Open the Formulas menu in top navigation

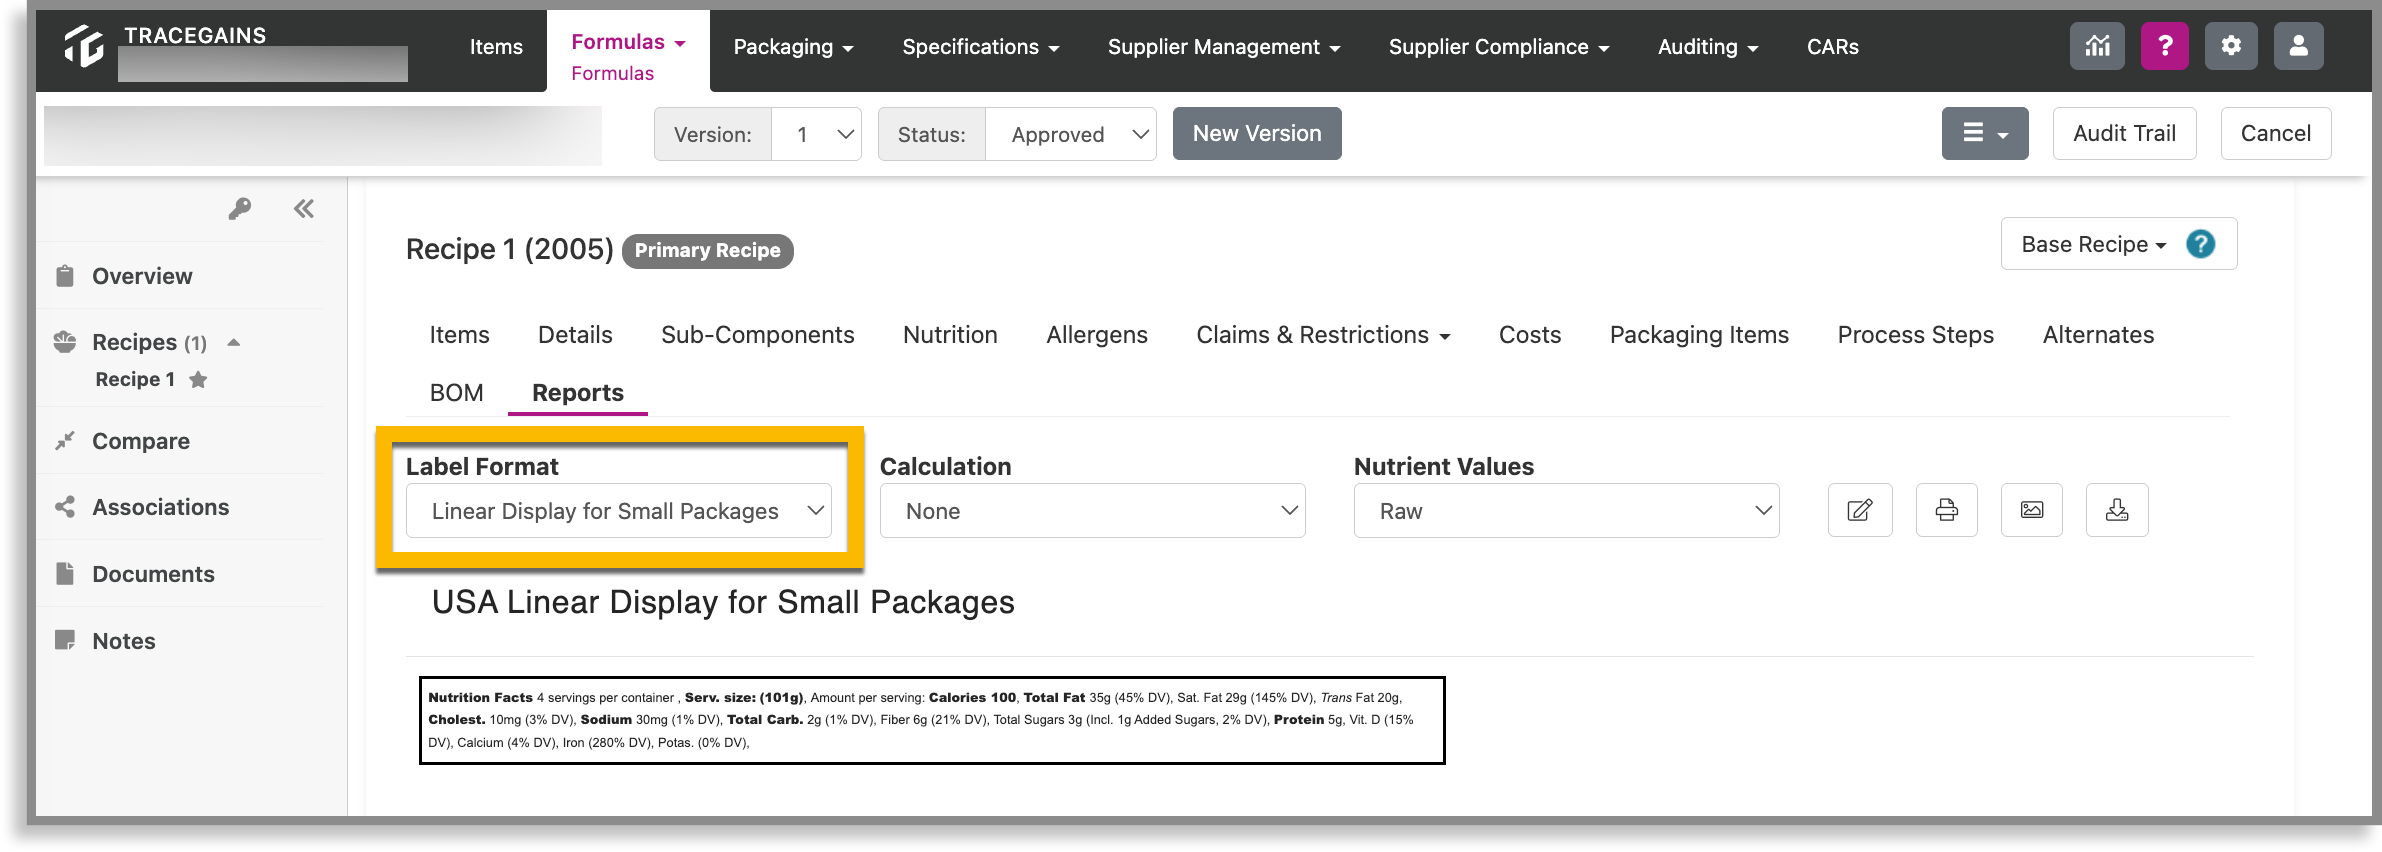click(628, 42)
